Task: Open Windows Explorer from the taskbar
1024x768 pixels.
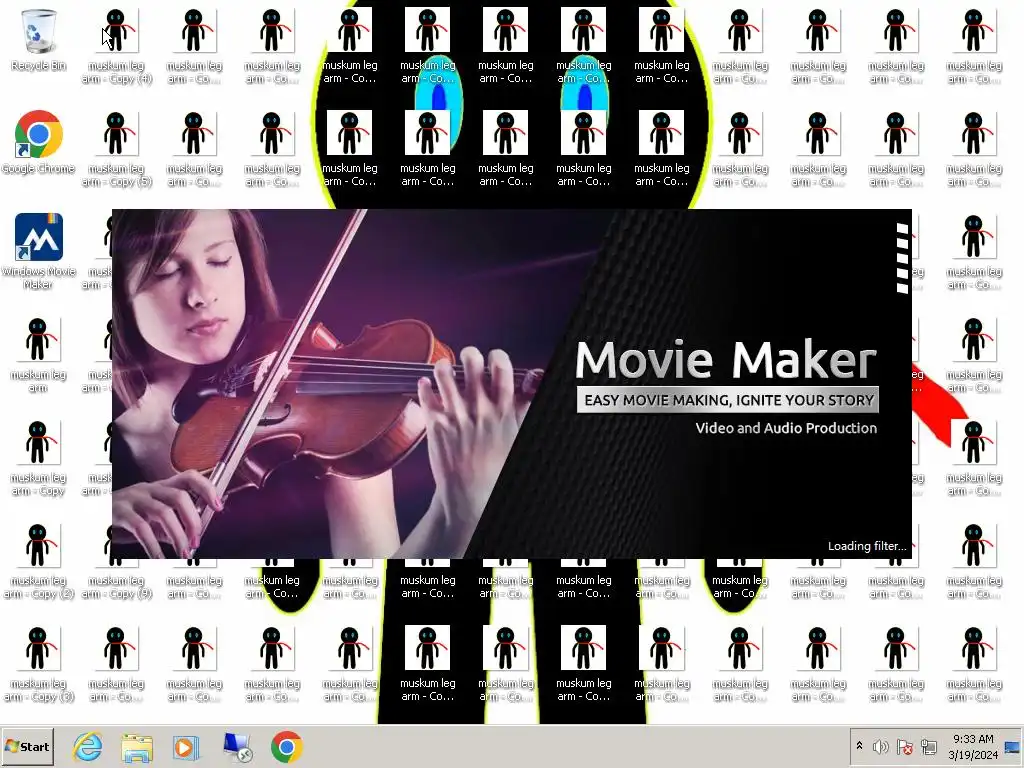Action: [136, 746]
